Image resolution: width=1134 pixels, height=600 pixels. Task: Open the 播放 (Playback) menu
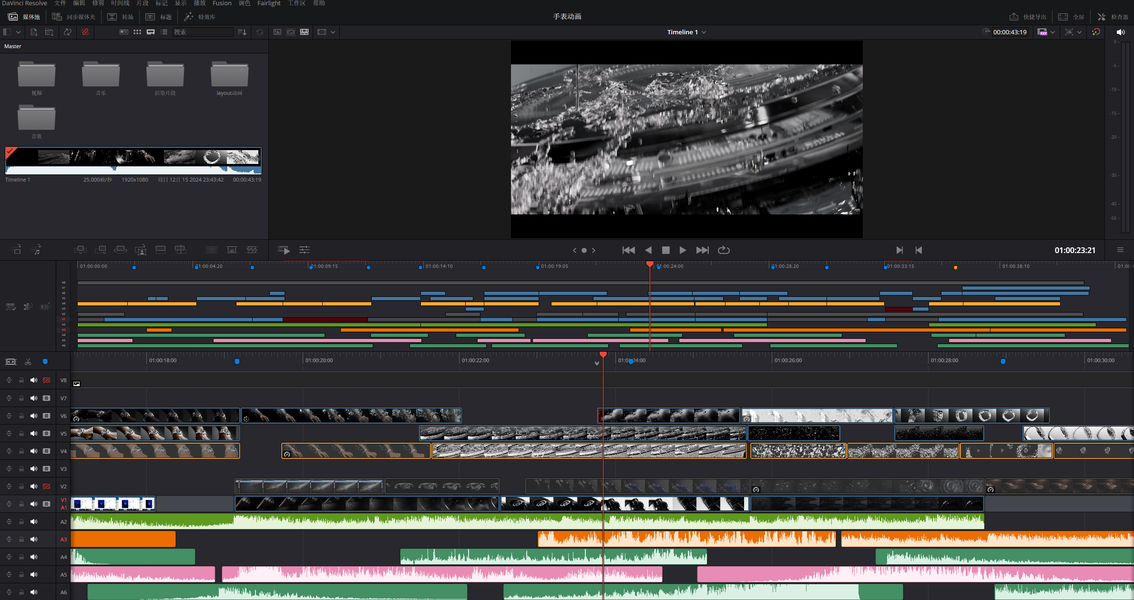(x=200, y=3)
